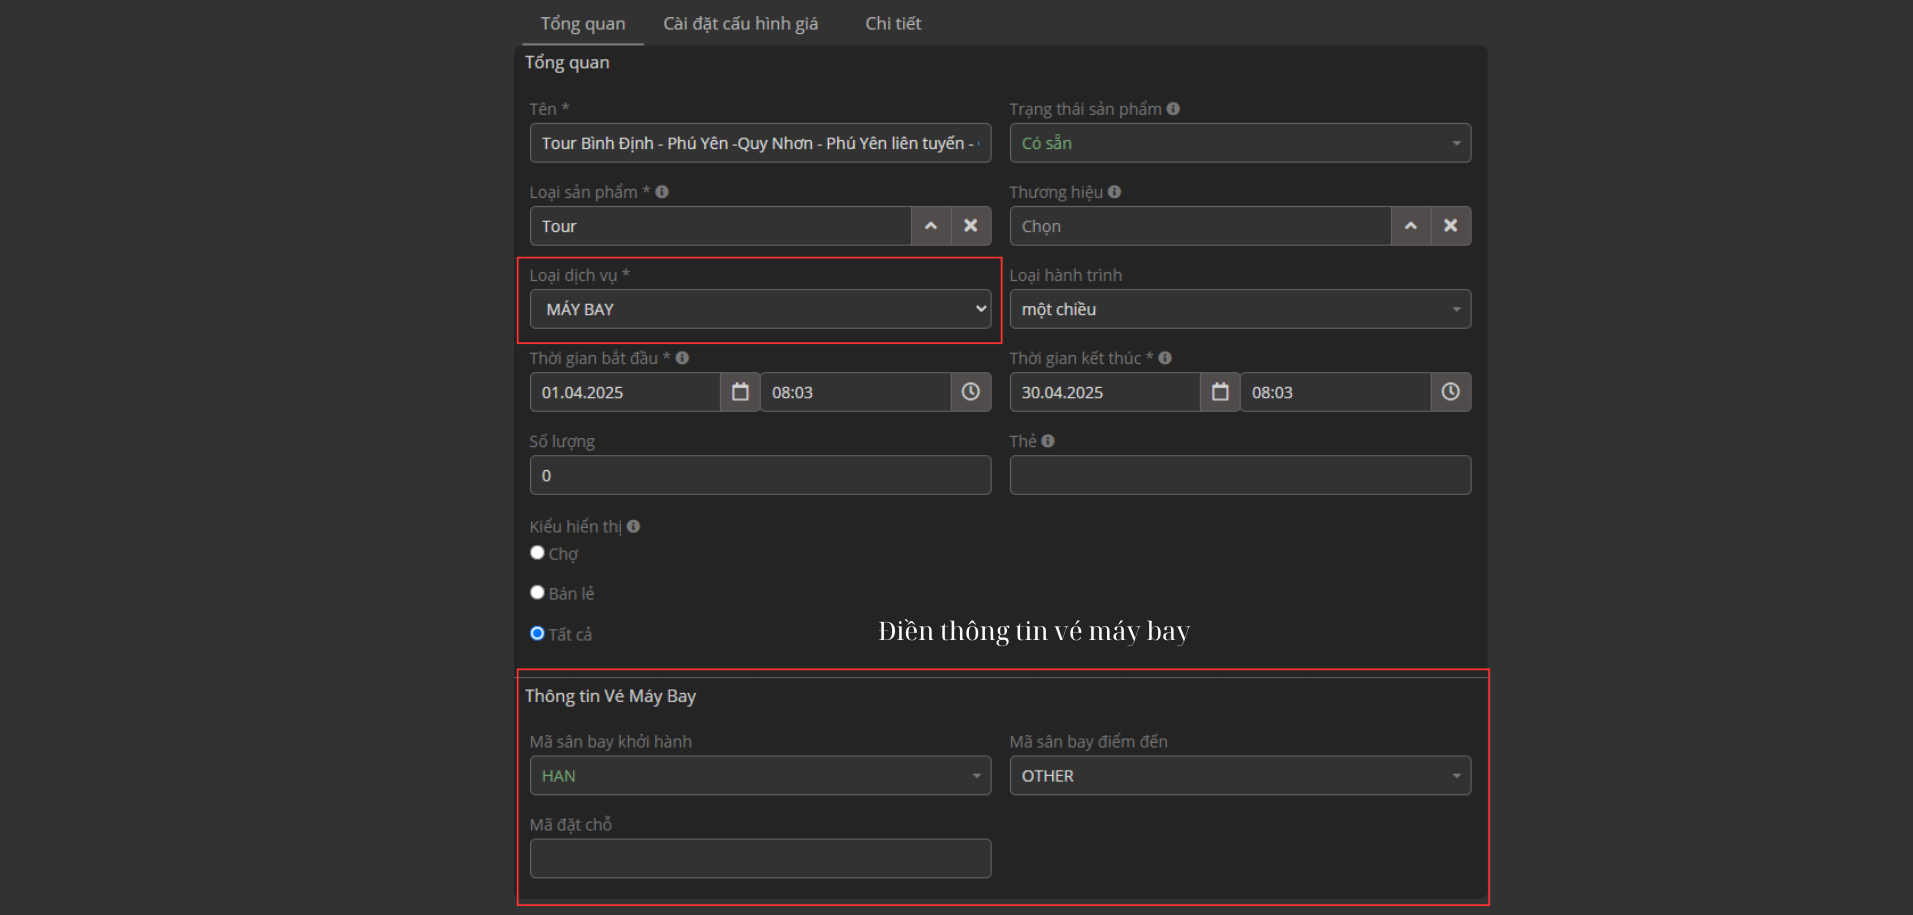Open the end date calendar picker
This screenshot has height=915, width=1913.
point(1220,392)
